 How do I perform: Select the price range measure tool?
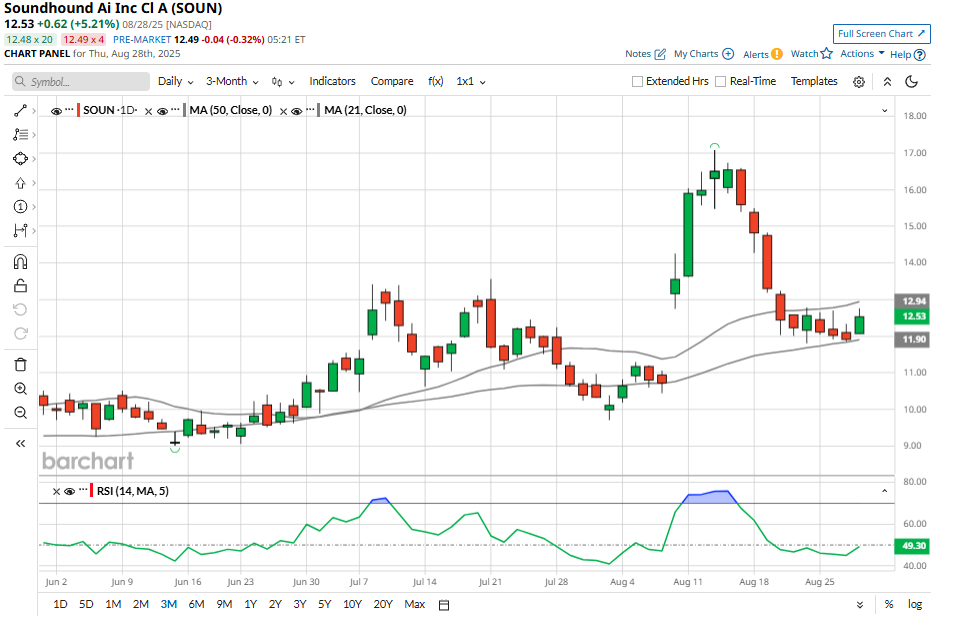pos(20,231)
